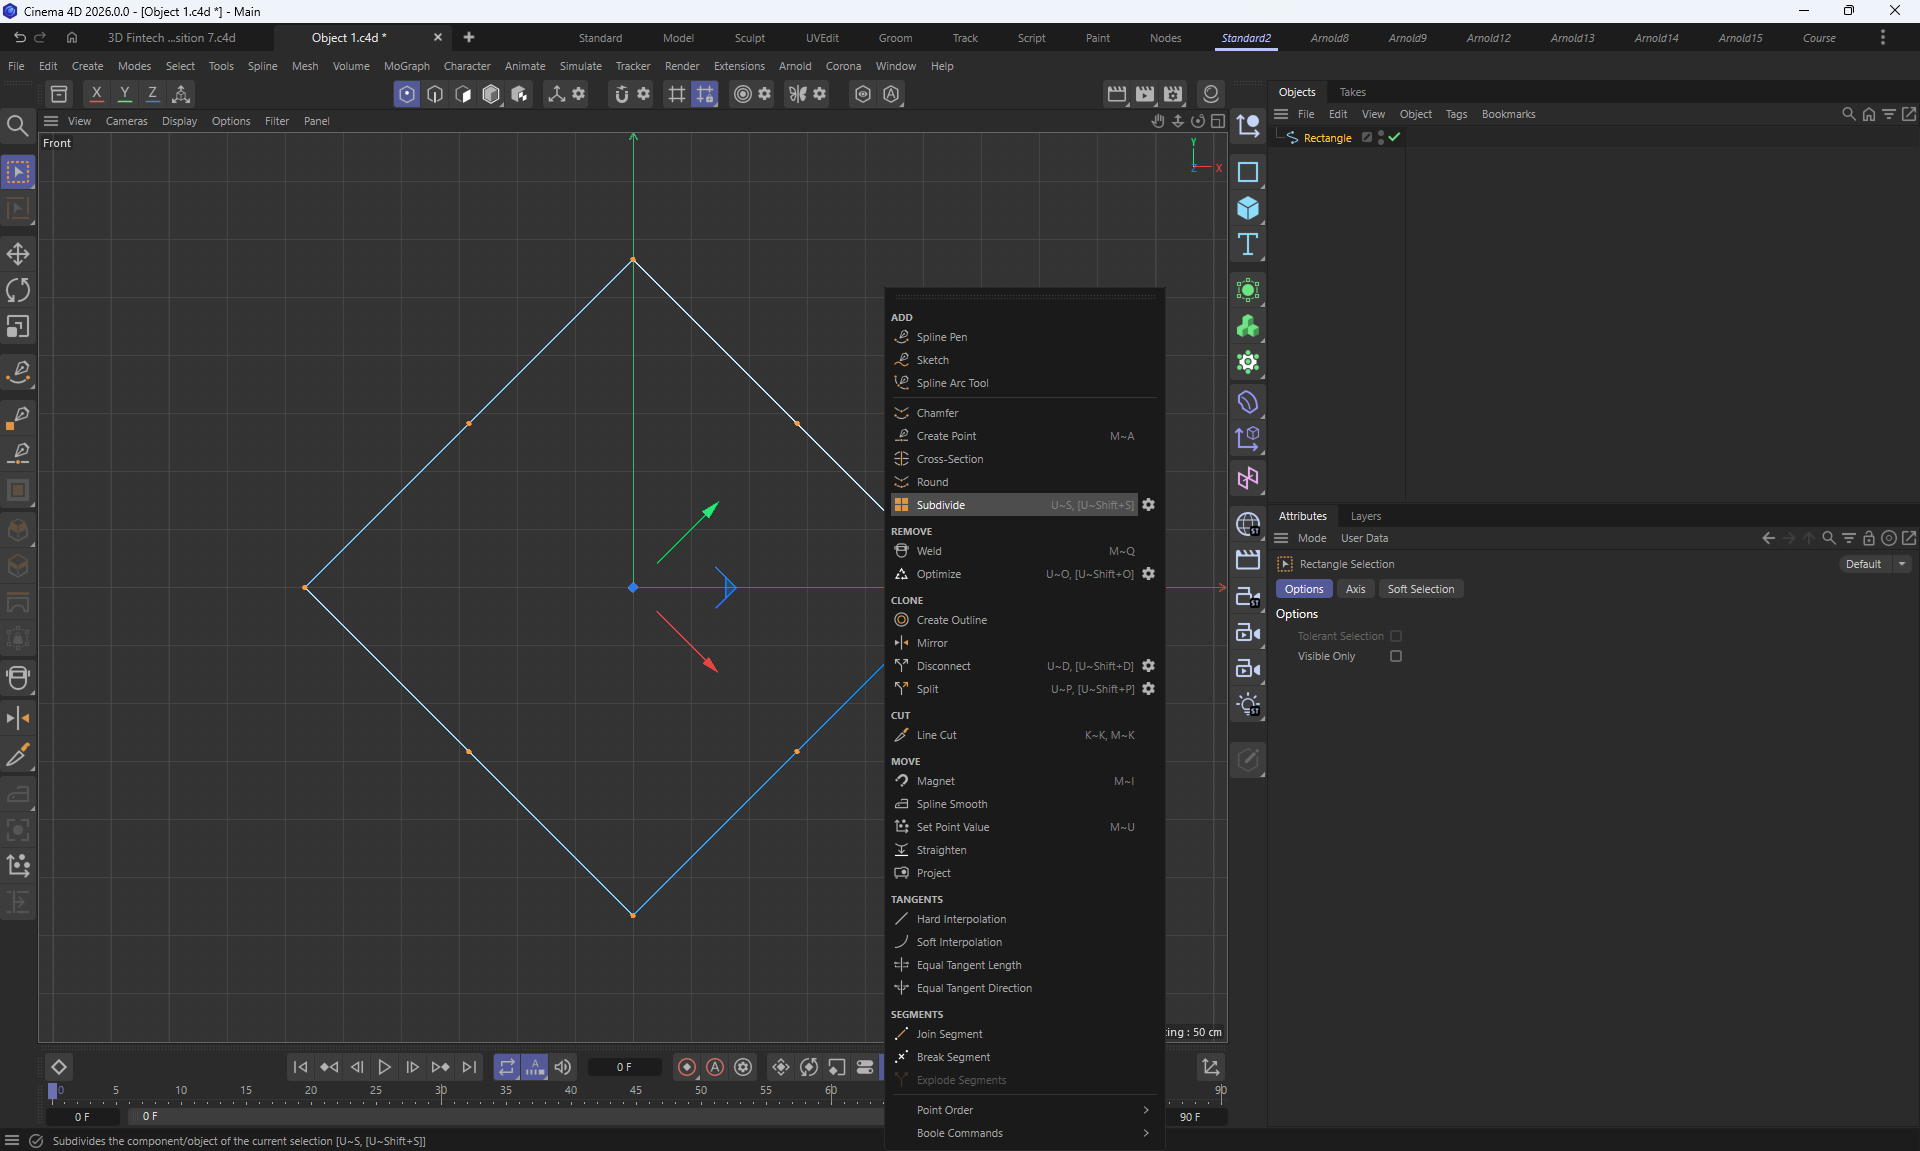Switch to Soft Selection tab
1920x1151 pixels.
click(x=1420, y=589)
